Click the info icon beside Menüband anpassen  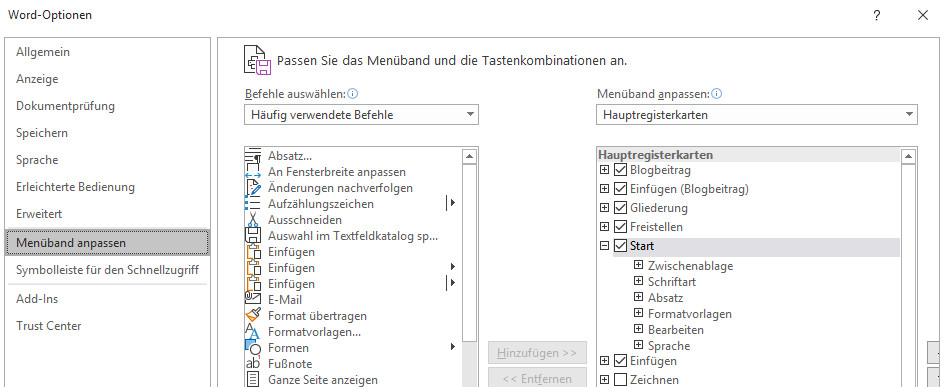click(x=717, y=94)
